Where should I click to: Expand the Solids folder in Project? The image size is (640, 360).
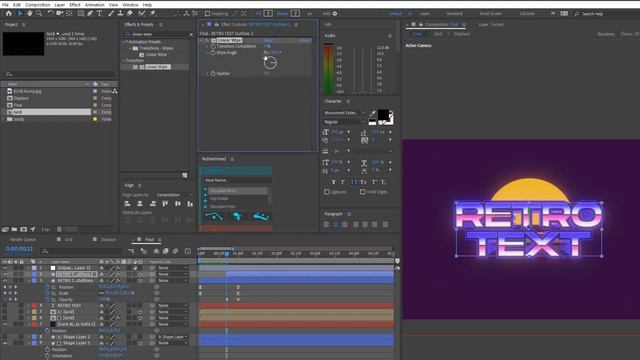[4, 119]
